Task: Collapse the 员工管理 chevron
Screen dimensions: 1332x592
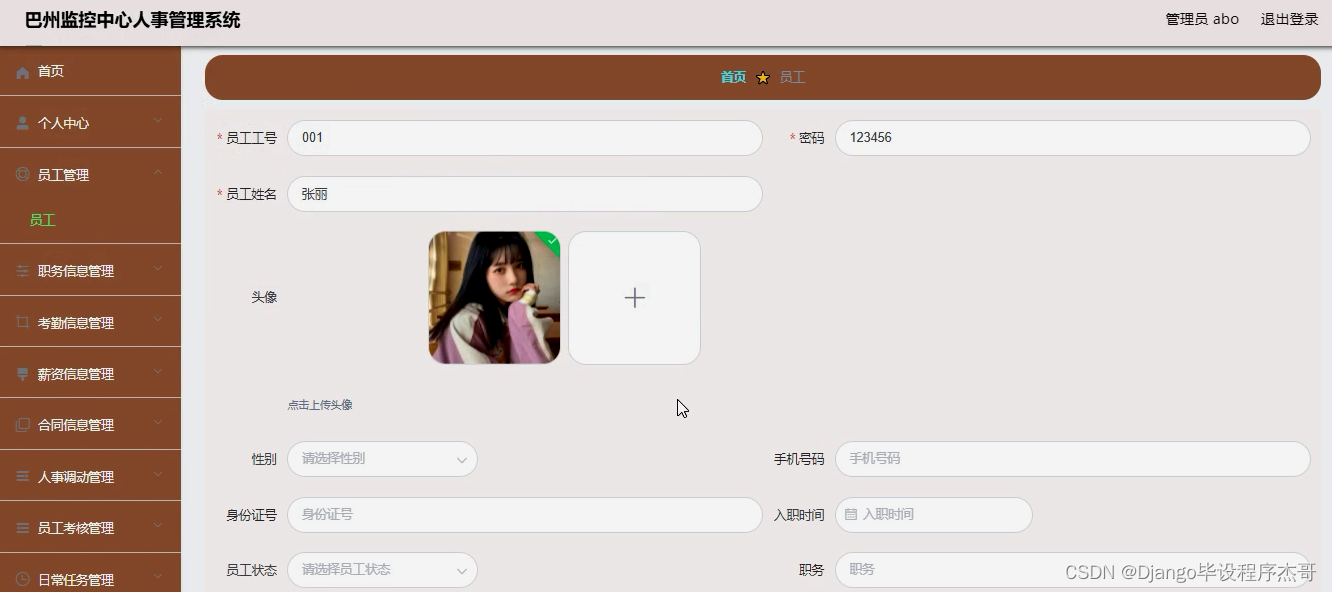Action: tap(158, 173)
